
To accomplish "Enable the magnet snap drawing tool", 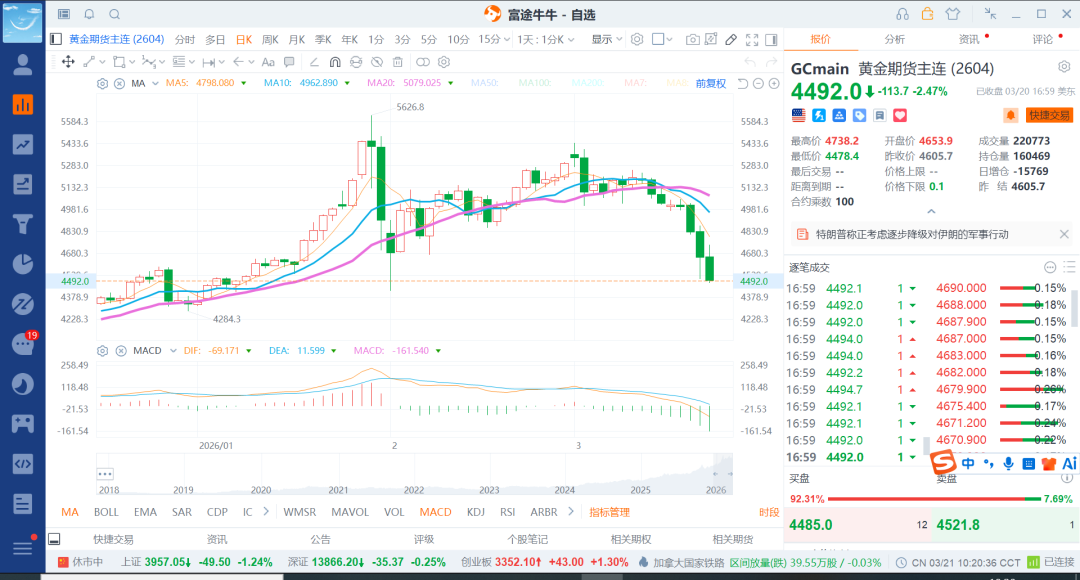I will (x=335, y=62).
